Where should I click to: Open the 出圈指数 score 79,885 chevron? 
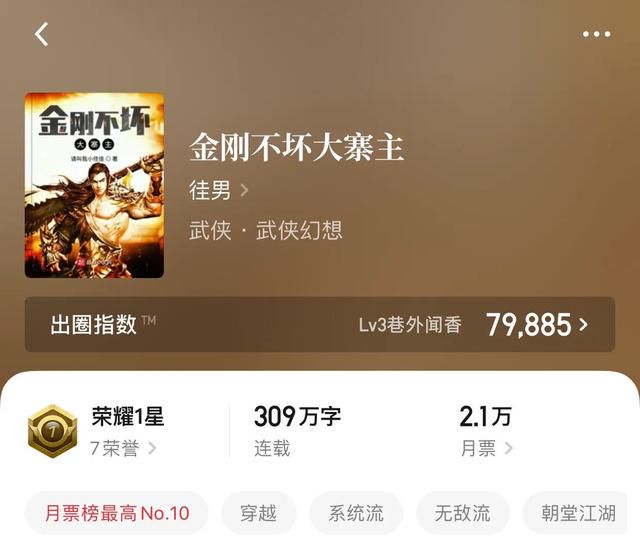click(584, 324)
